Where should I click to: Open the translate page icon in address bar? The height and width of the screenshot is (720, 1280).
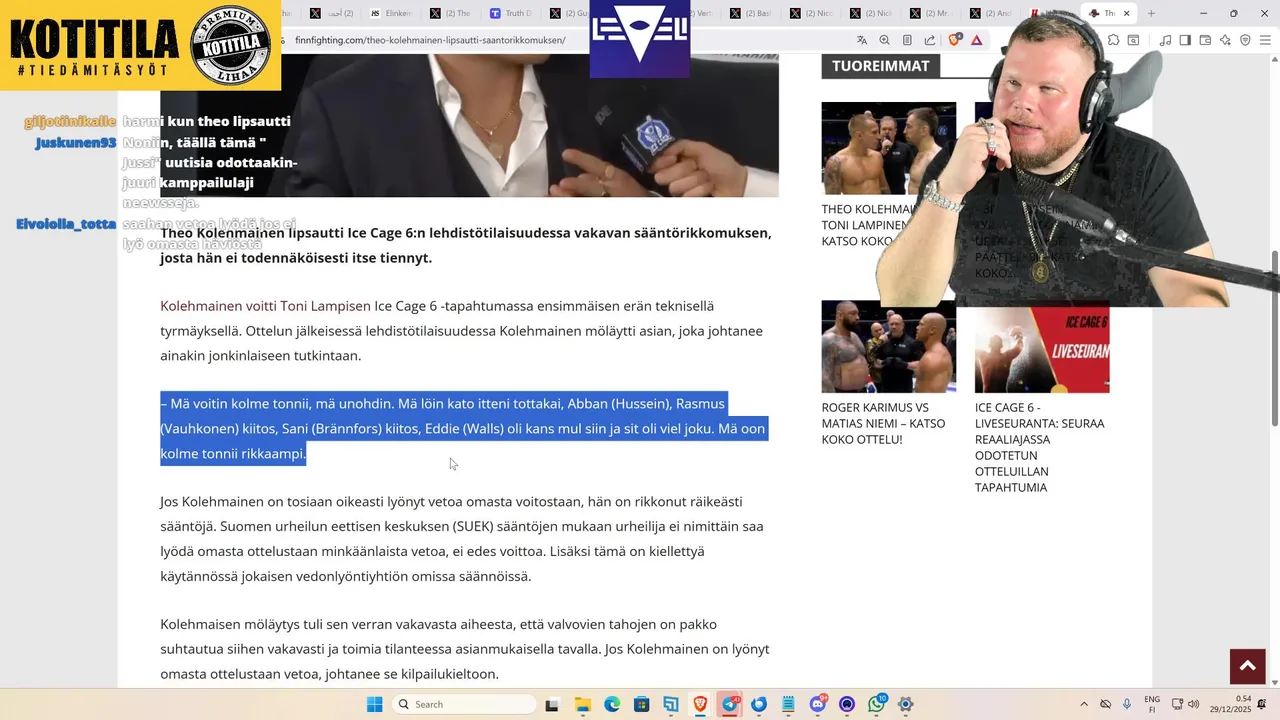point(862,40)
